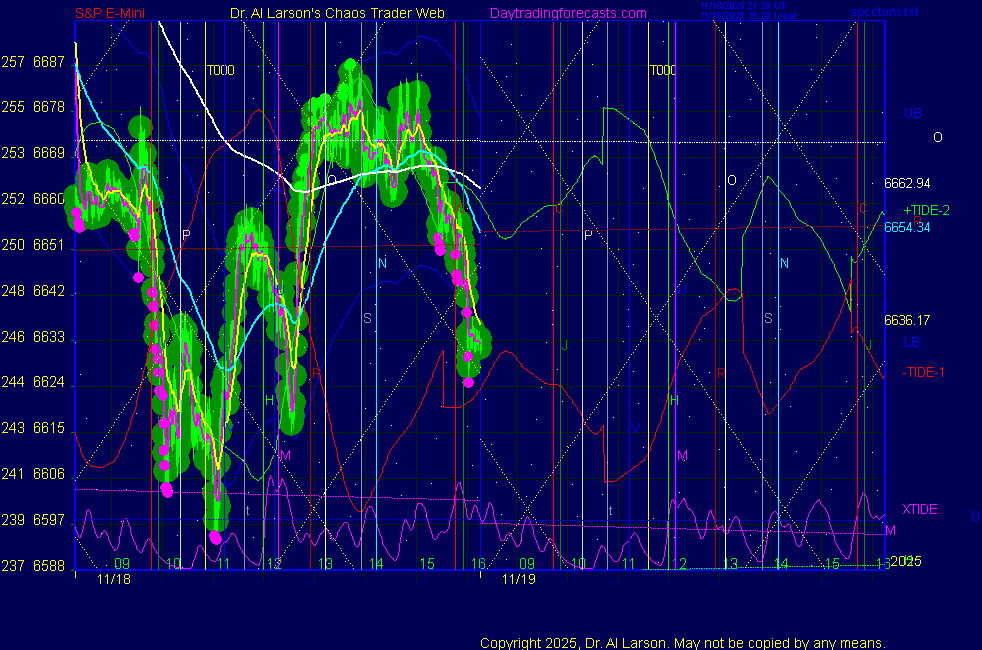Screen dimensions: 982x650
Task: Click the 6636.17 price value
Action: [x=907, y=320]
